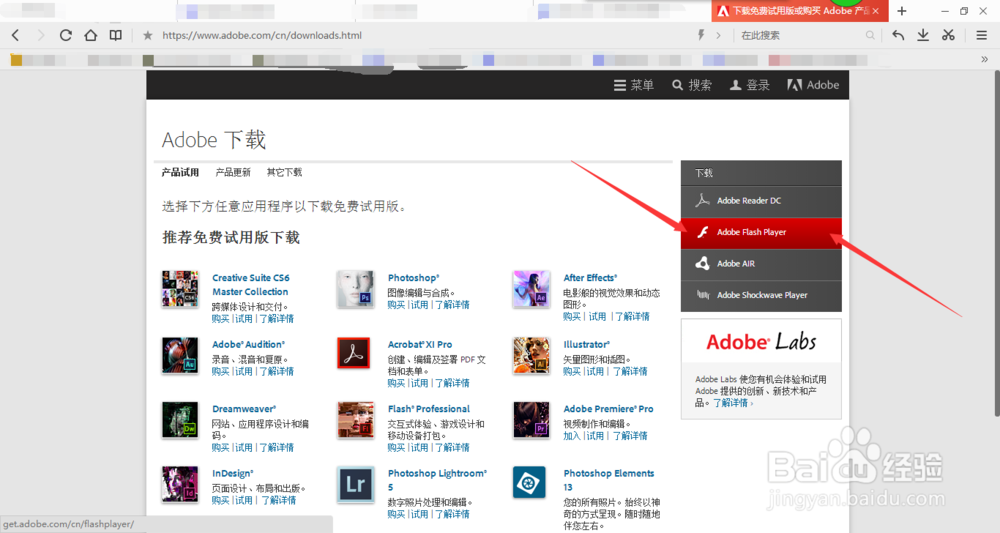This screenshot has width=1000, height=533.
Task: Click the Adobe Premiere Pro product icon
Action: tap(531, 420)
